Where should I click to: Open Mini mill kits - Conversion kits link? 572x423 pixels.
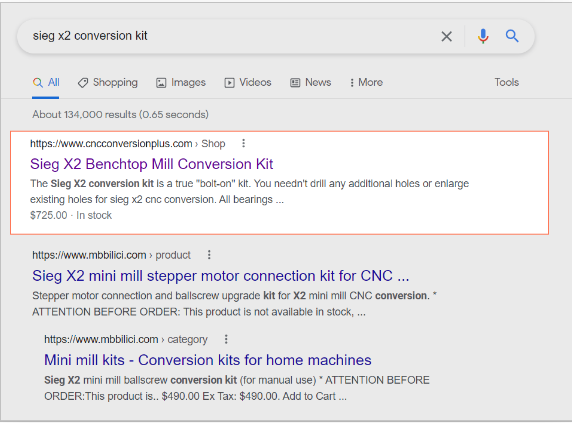[x=208, y=360]
